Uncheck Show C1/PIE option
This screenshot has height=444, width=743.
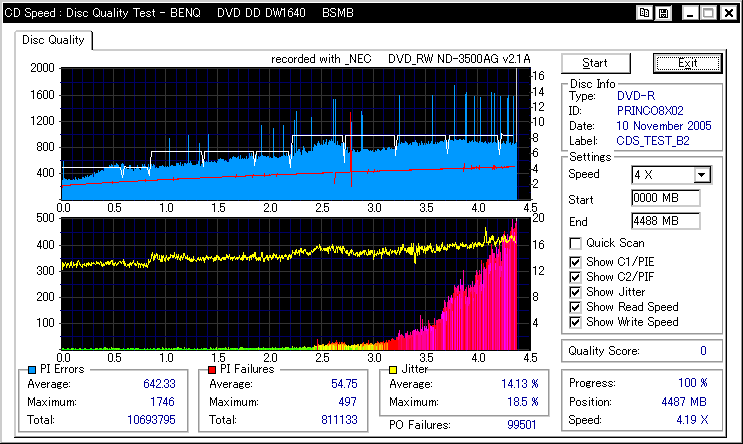575,262
